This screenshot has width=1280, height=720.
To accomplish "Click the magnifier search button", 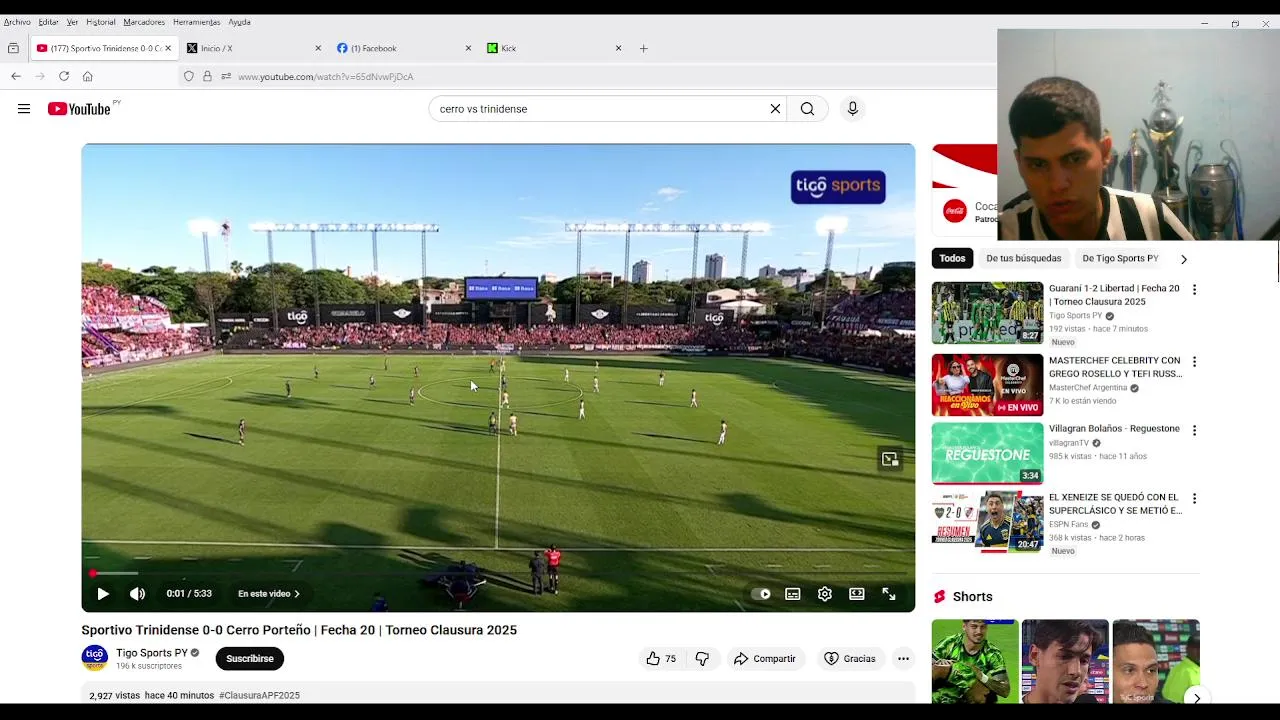I will coord(807,109).
